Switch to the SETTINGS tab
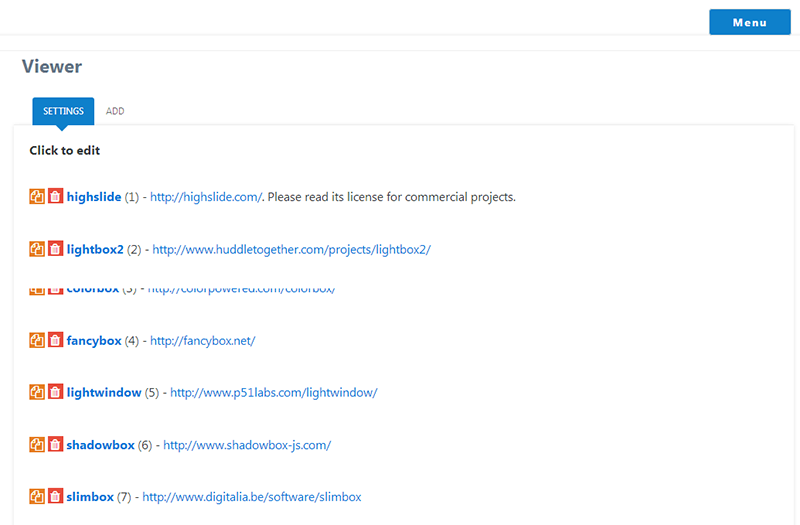Viewport: 800px width, 525px height. pyautogui.click(x=63, y=111)
